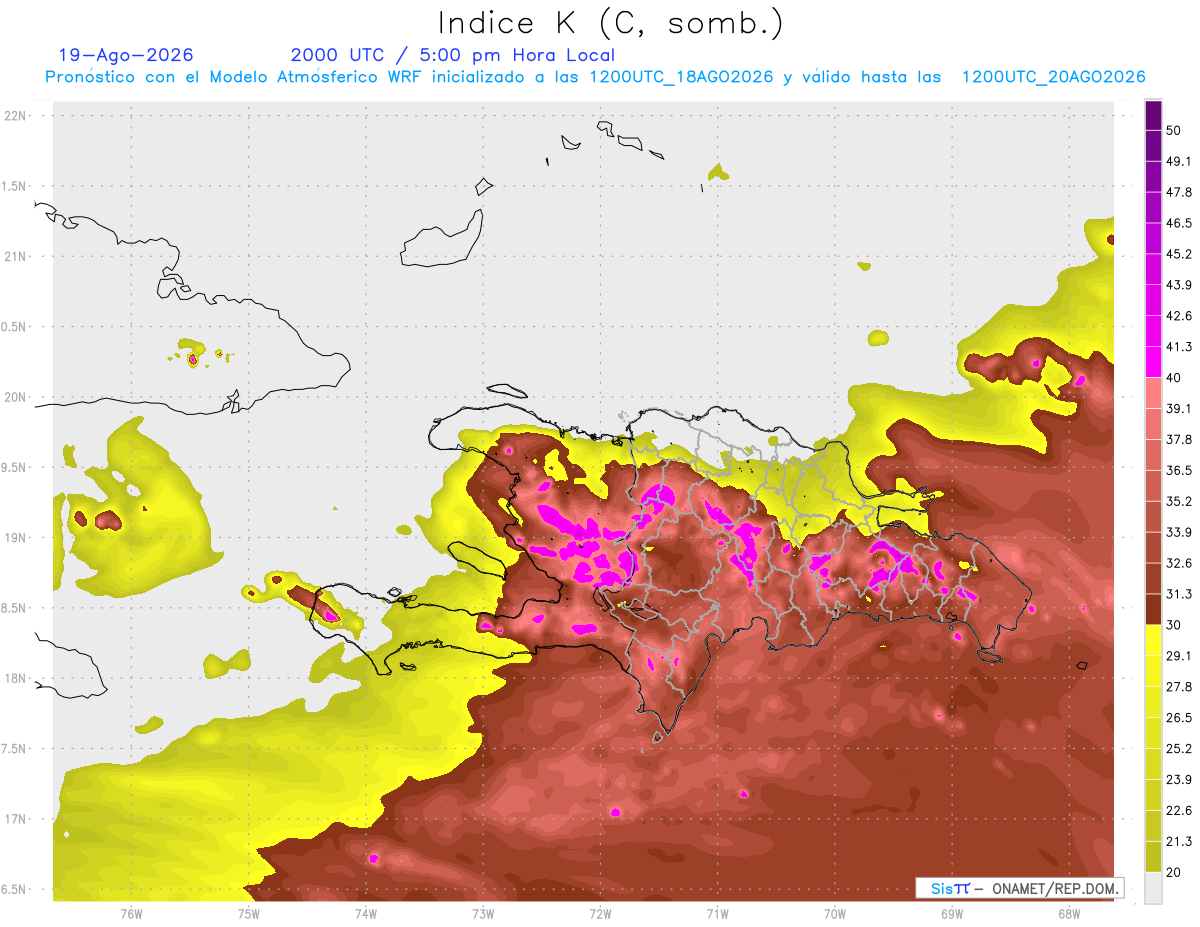
Task: Click the '72W' longitude axis label
Action: (x=600, y=914)
